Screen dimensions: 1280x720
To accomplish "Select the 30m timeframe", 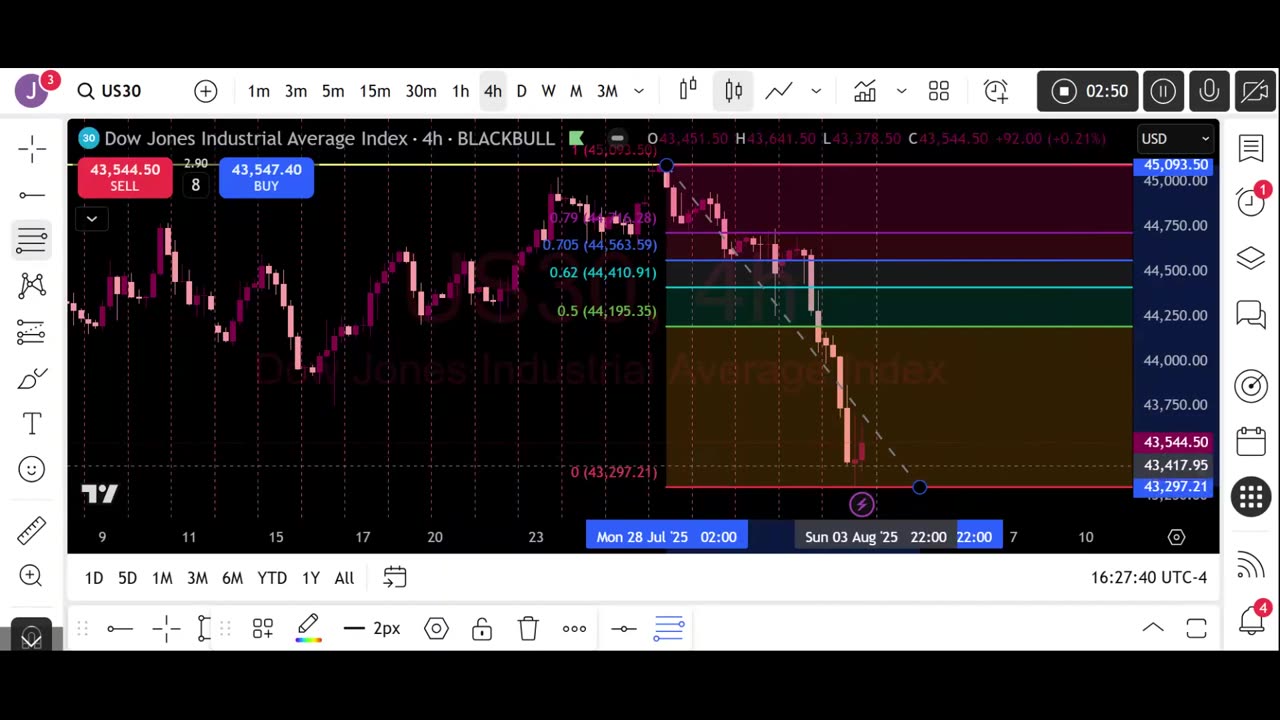I will [x=421, y=91].
